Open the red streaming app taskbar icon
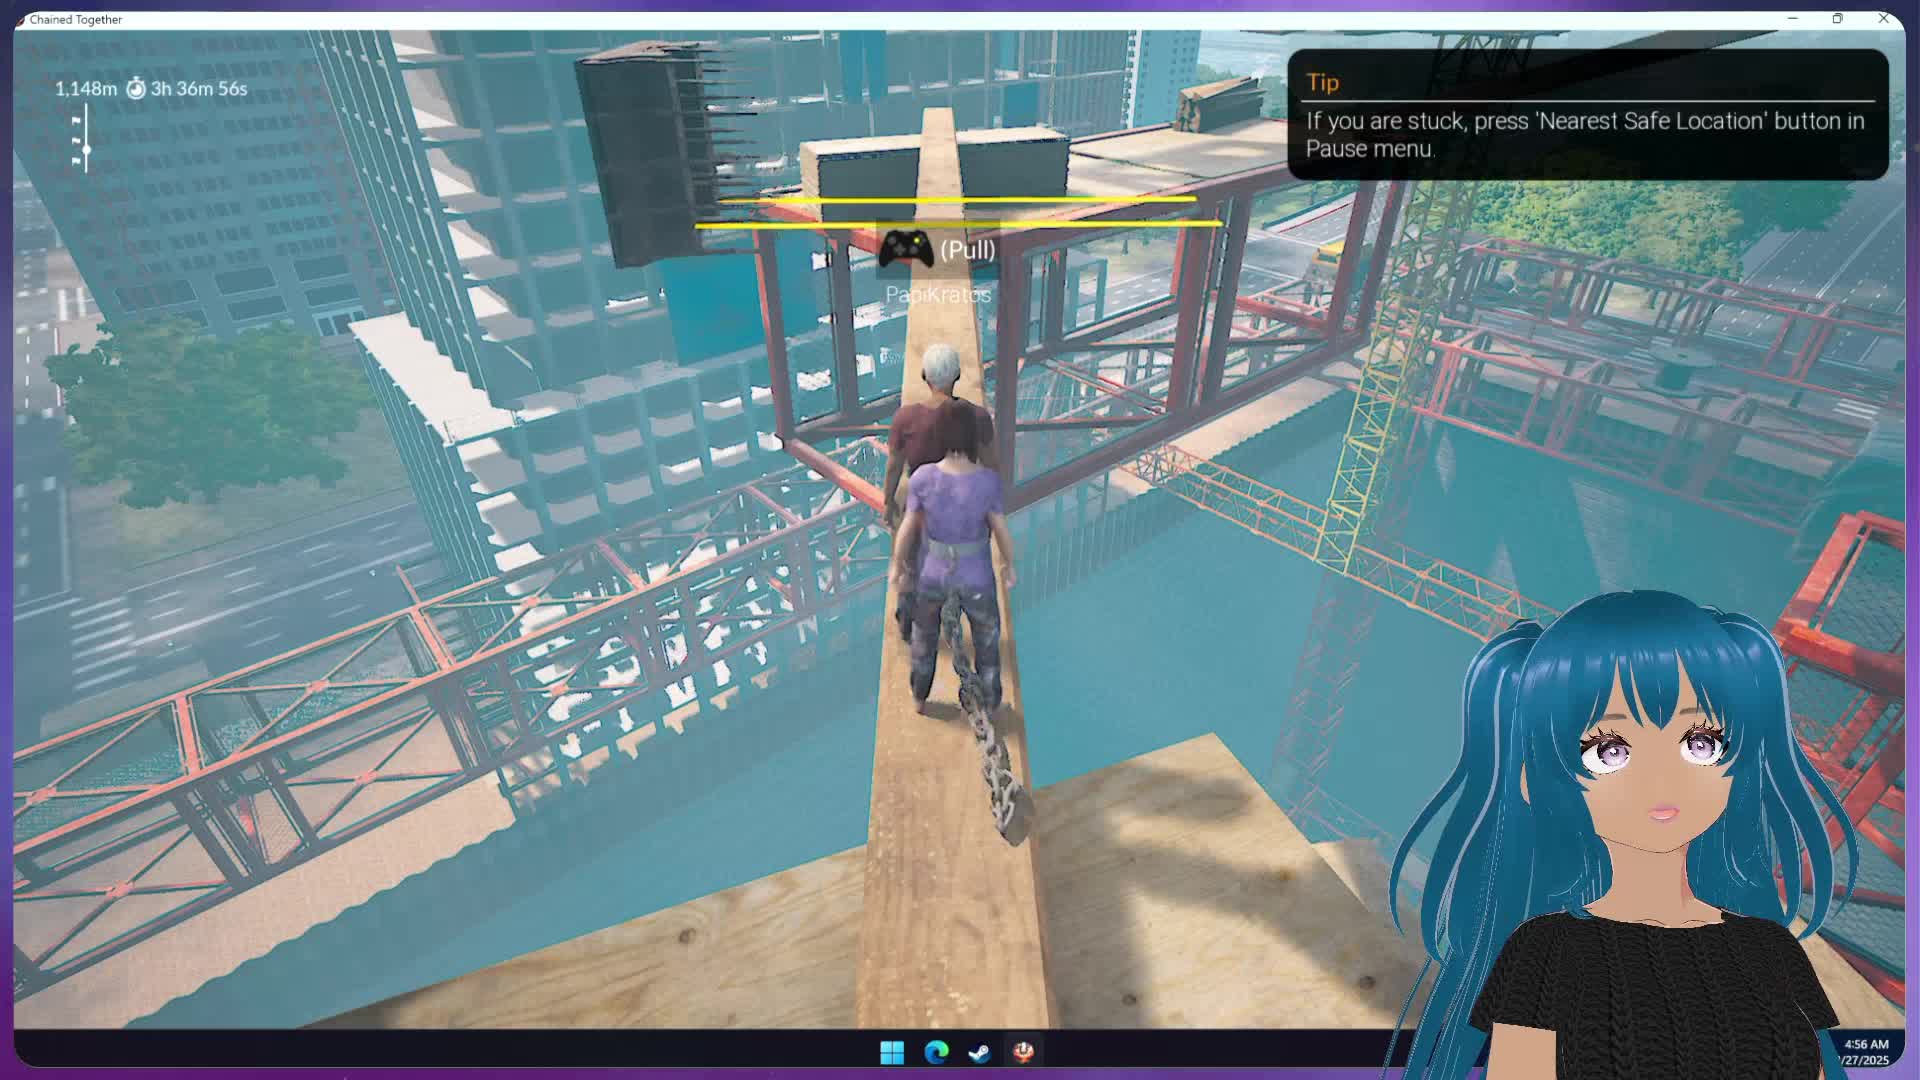The image size is (1920, 1080). [x=1023, y=1052]
